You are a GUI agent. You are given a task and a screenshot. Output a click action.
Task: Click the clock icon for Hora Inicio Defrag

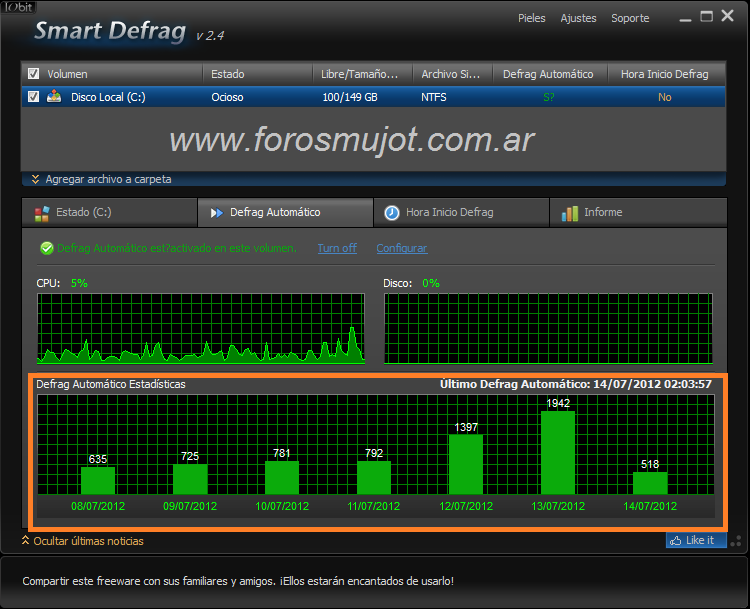[392, 213]
